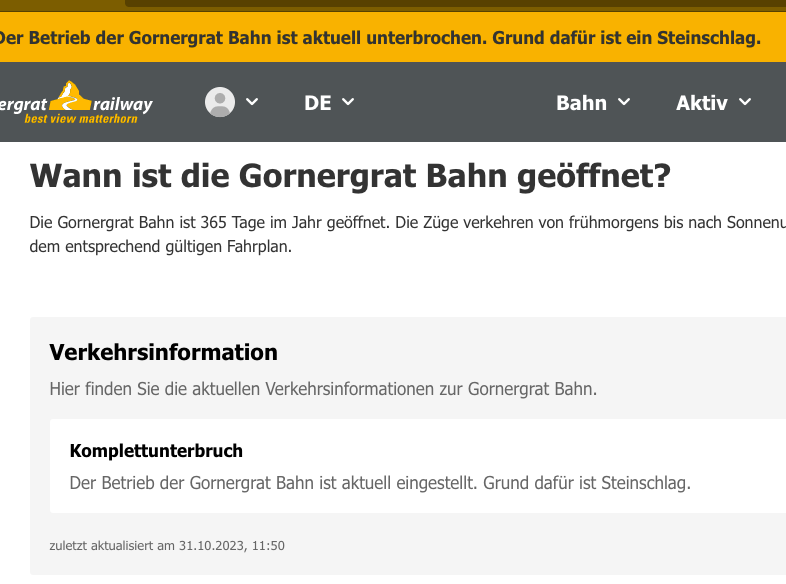Click 'dem entsprechend gültigen Fahrplan' text
This screenshot has width=786, height=584.
click(160, 247)
